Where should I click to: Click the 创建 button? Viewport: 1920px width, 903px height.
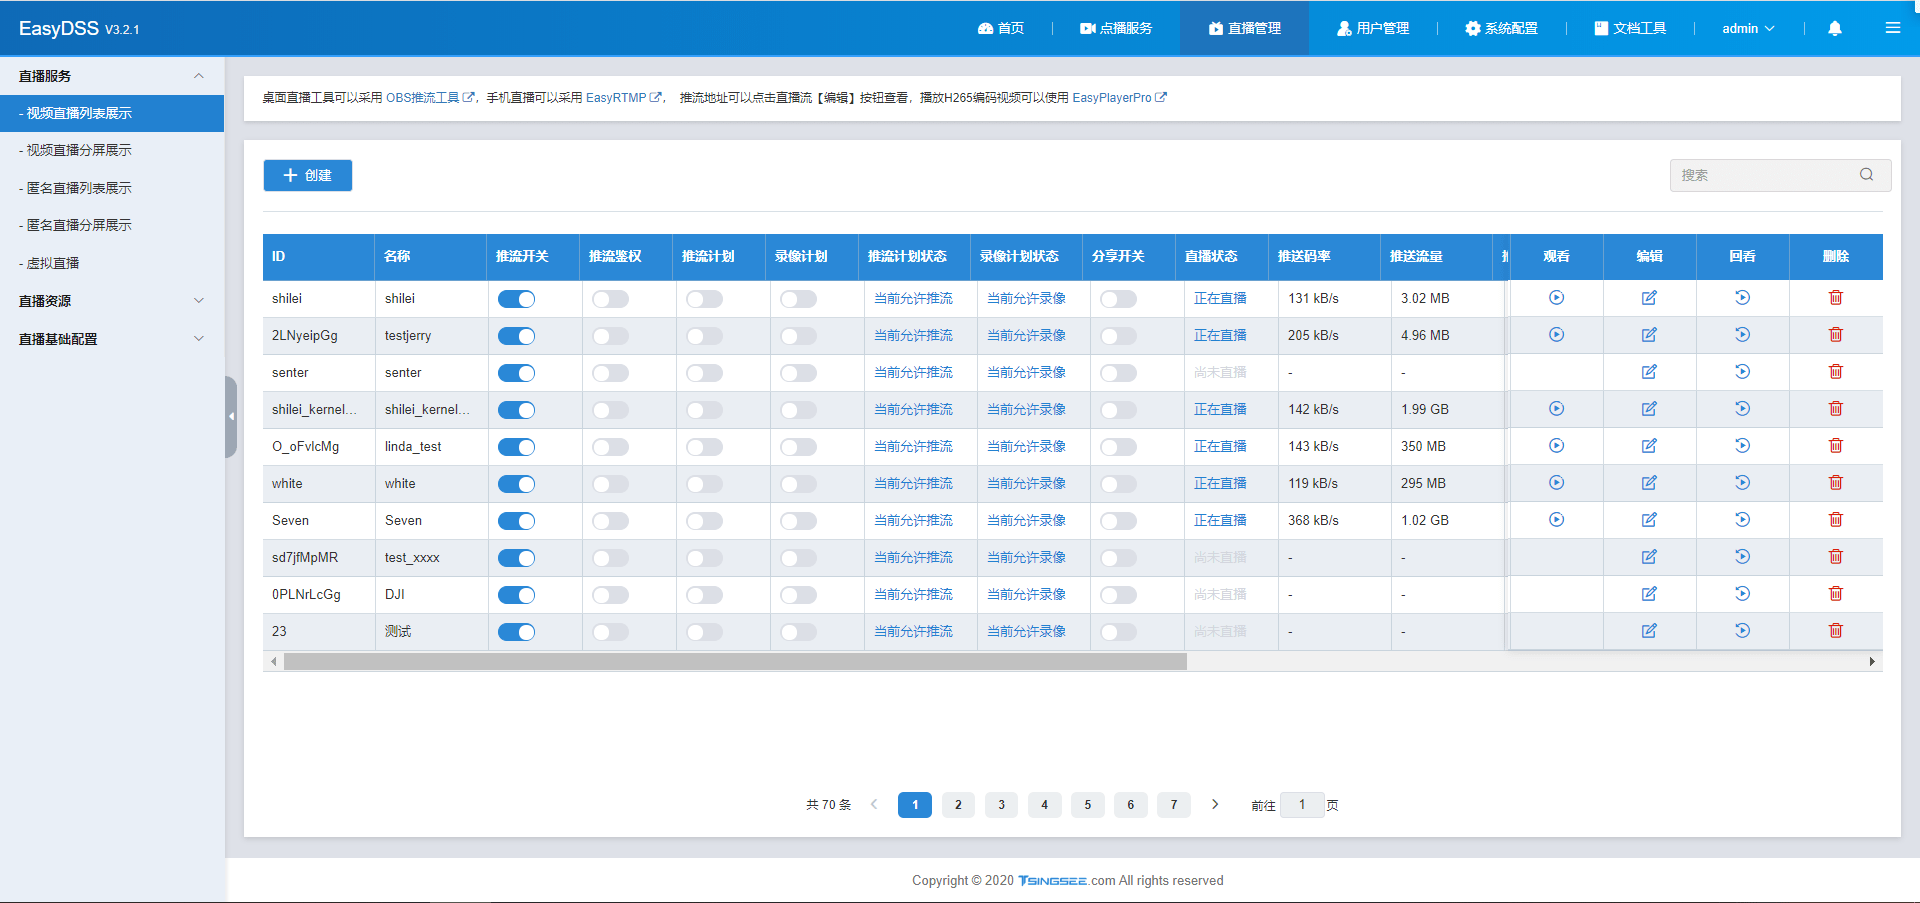coord(308,175)
